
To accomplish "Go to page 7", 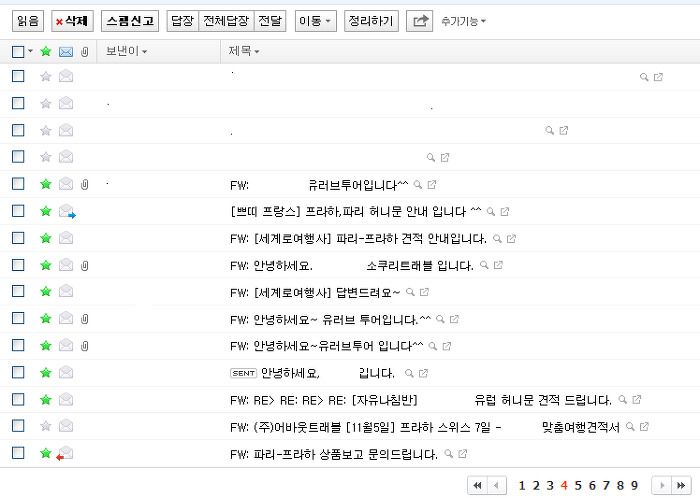I will [606, 486].
